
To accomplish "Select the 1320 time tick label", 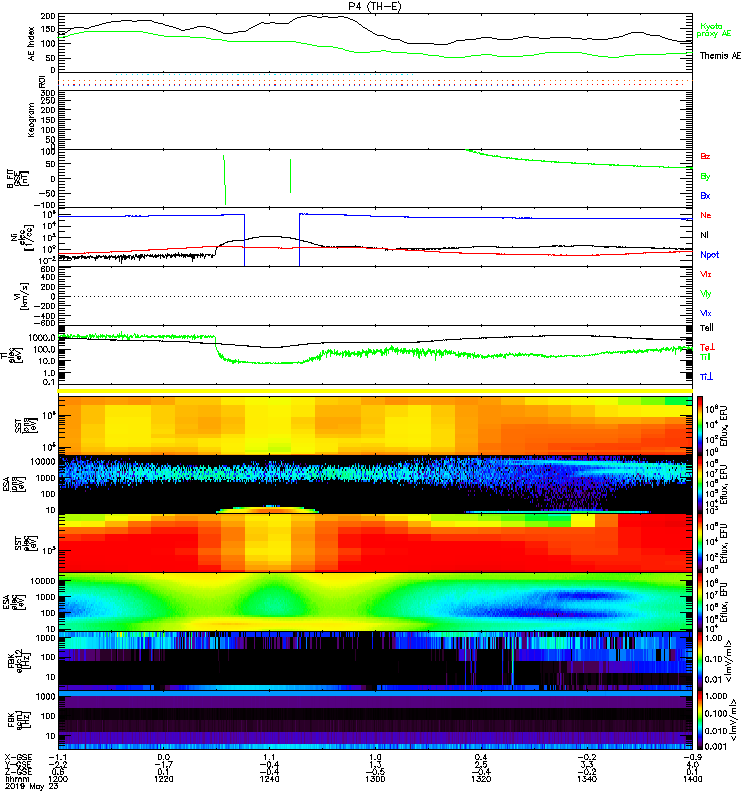I will pyautogui.click(x=481, y=779).
